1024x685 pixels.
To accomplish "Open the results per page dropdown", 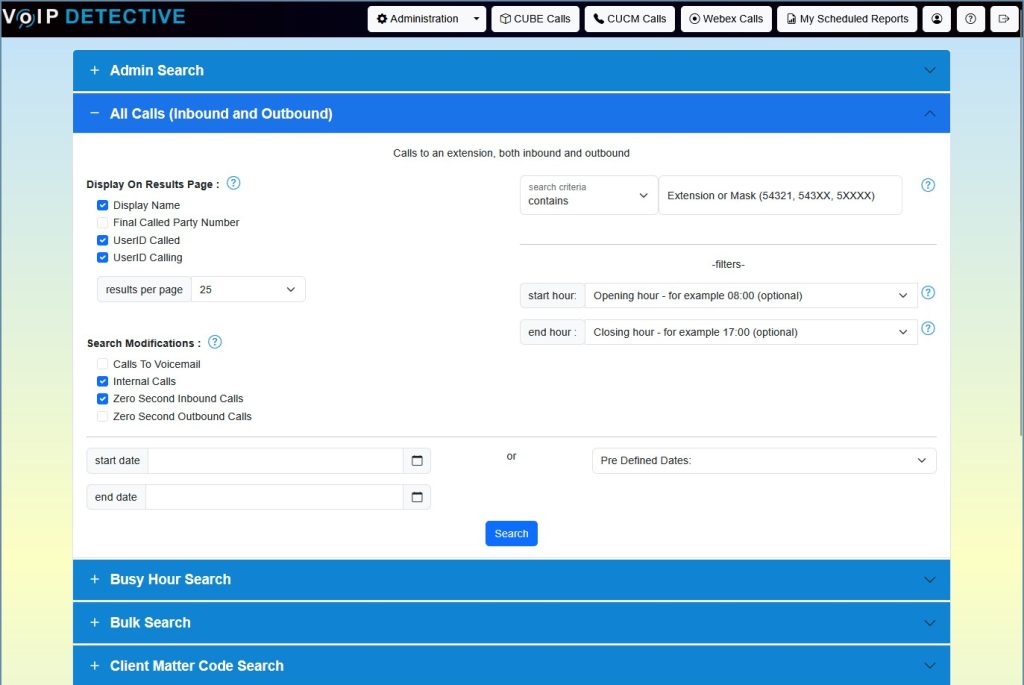I will [x=248, y=289].
